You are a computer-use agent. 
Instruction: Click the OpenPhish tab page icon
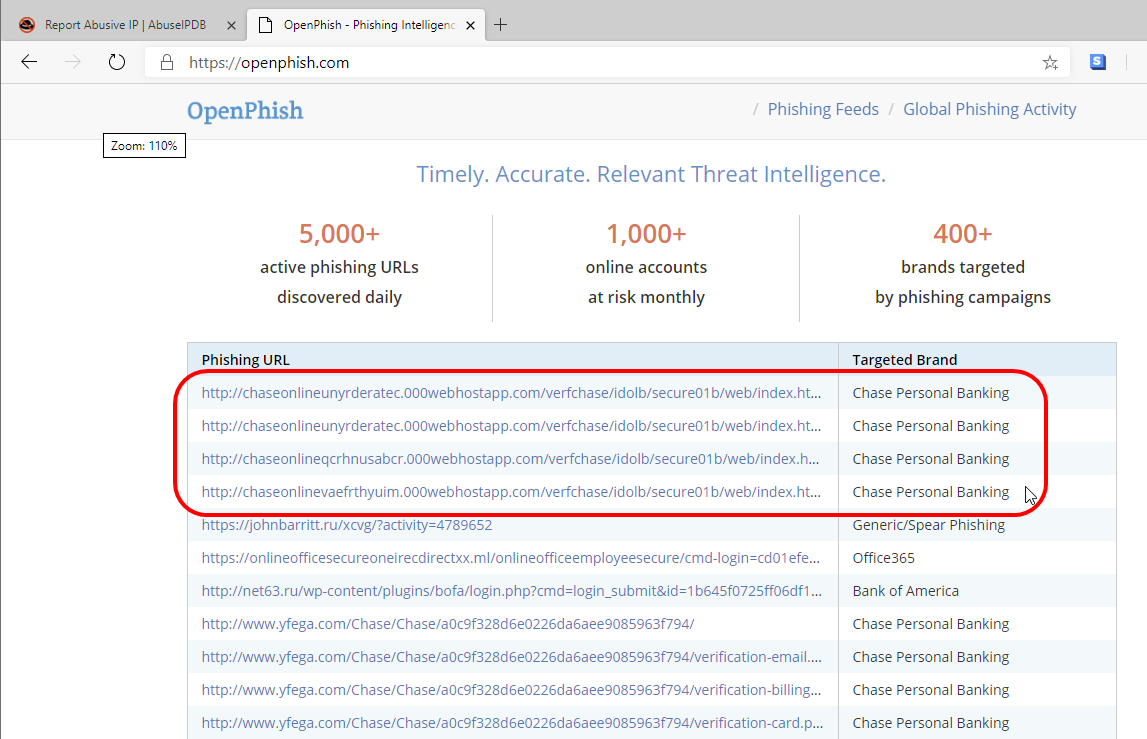(x=266, y=25)
